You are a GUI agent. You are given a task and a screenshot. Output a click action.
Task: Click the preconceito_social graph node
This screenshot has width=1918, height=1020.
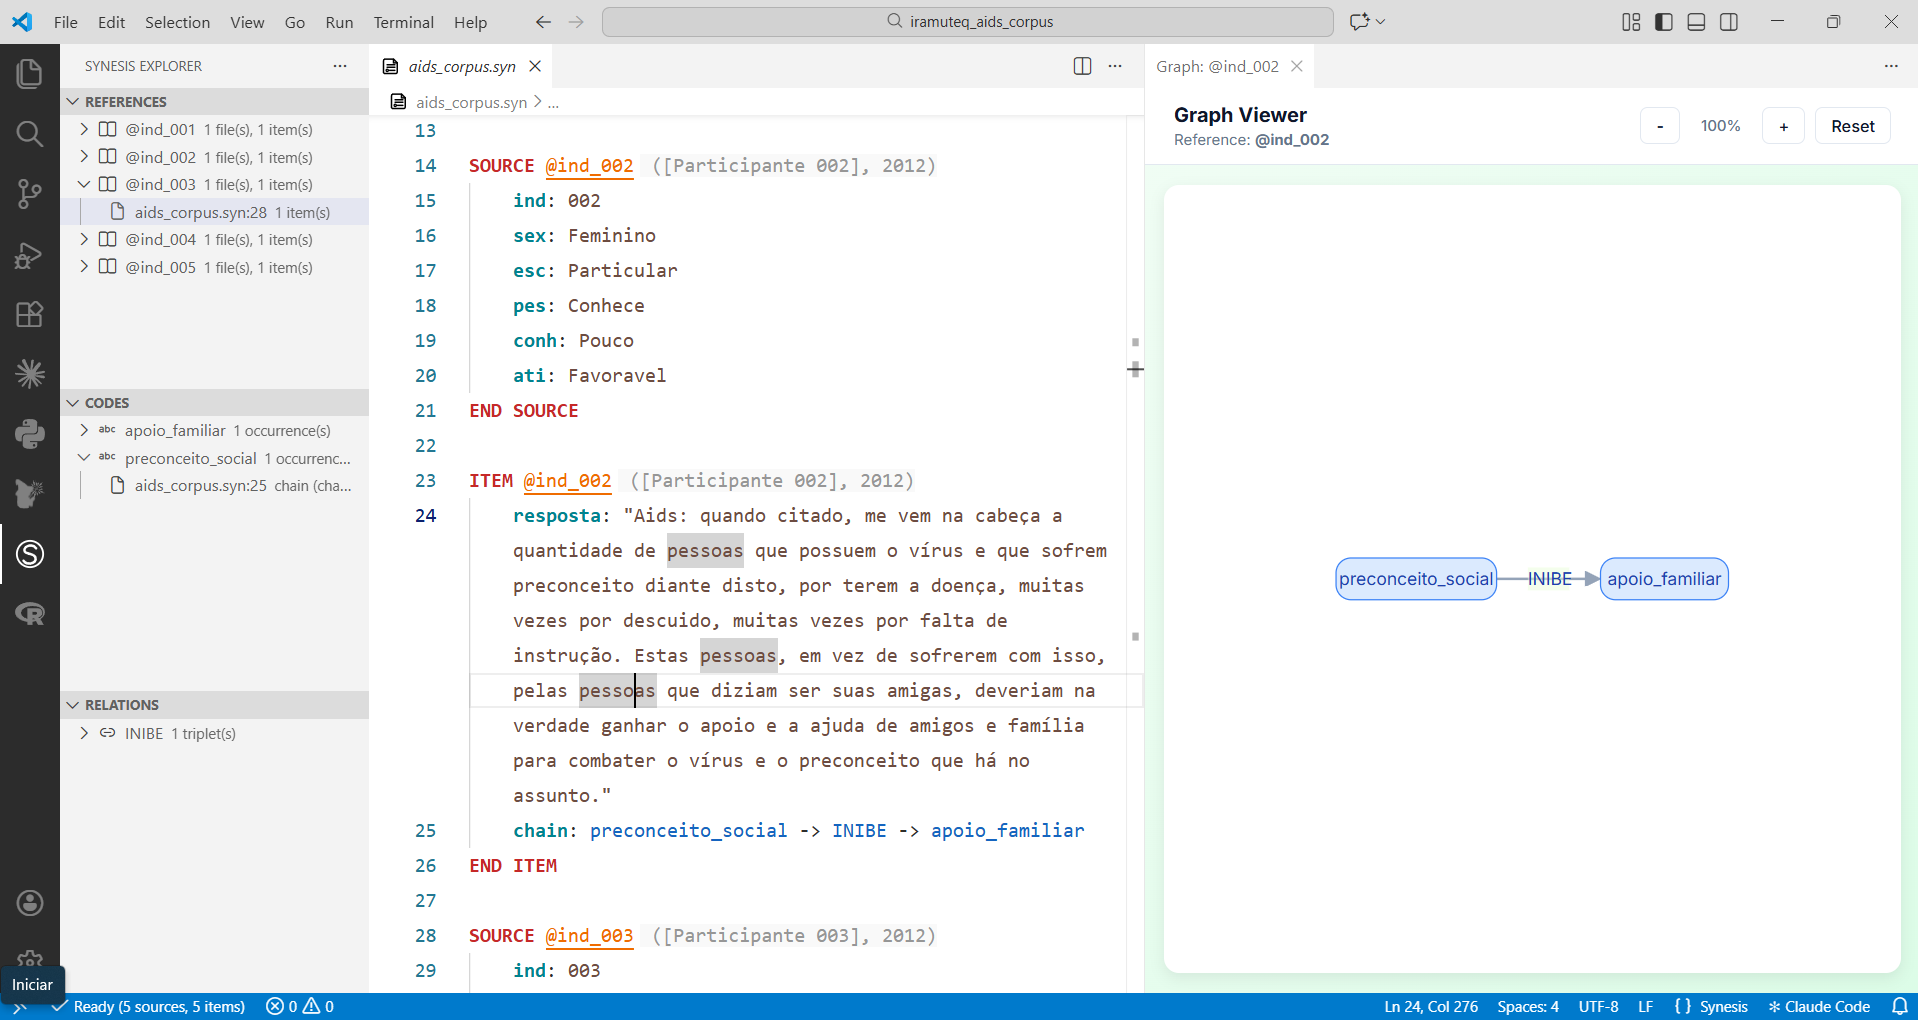pos(1415,579)
